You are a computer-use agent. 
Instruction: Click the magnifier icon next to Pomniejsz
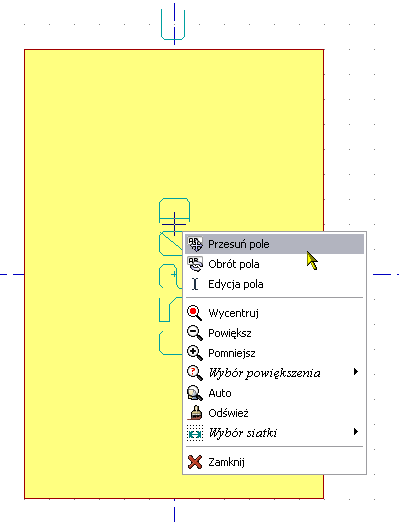click(195, 353)
